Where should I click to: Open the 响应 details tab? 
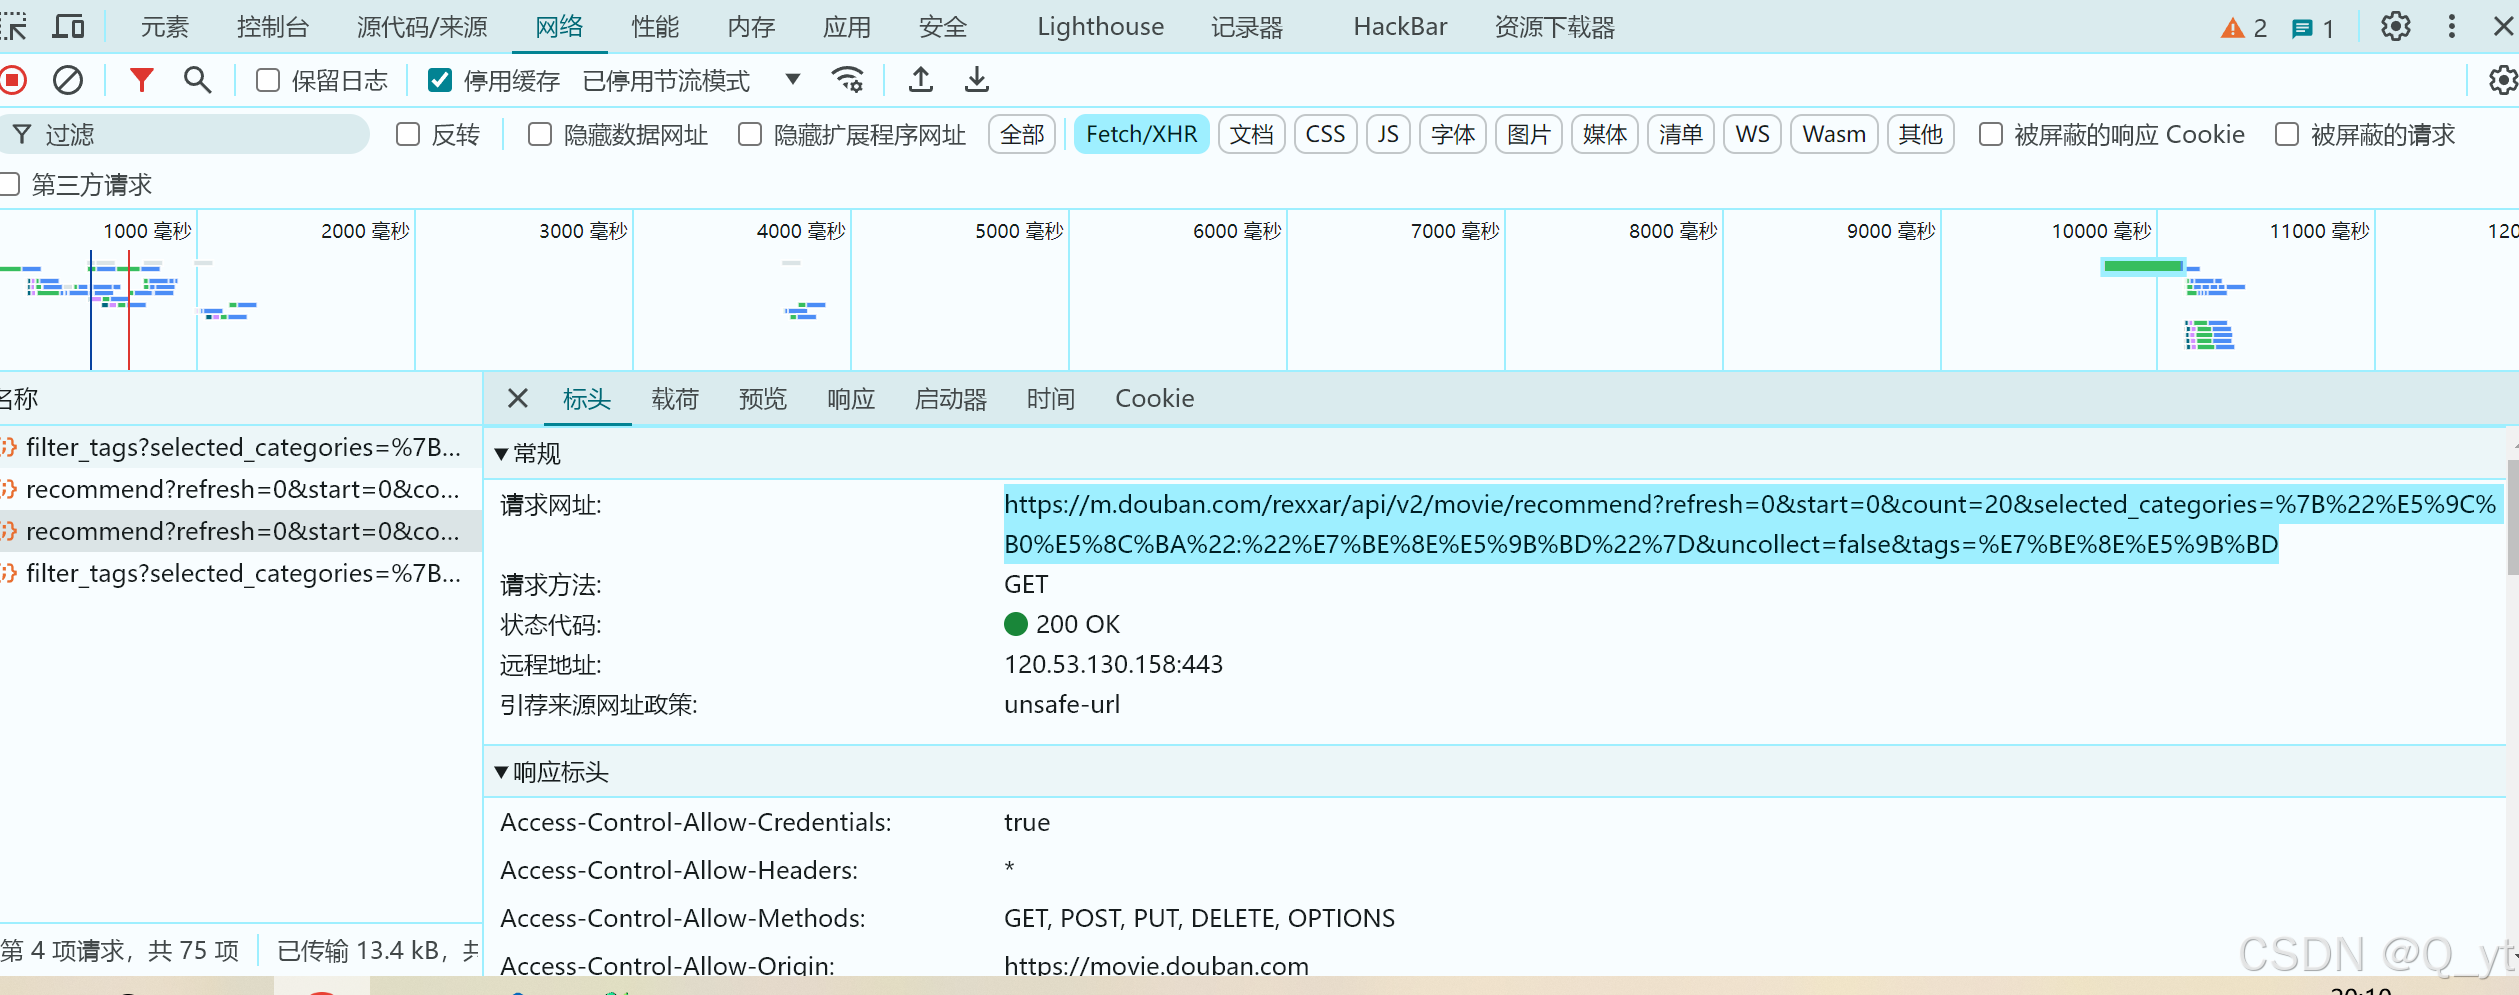coord(851,399)
